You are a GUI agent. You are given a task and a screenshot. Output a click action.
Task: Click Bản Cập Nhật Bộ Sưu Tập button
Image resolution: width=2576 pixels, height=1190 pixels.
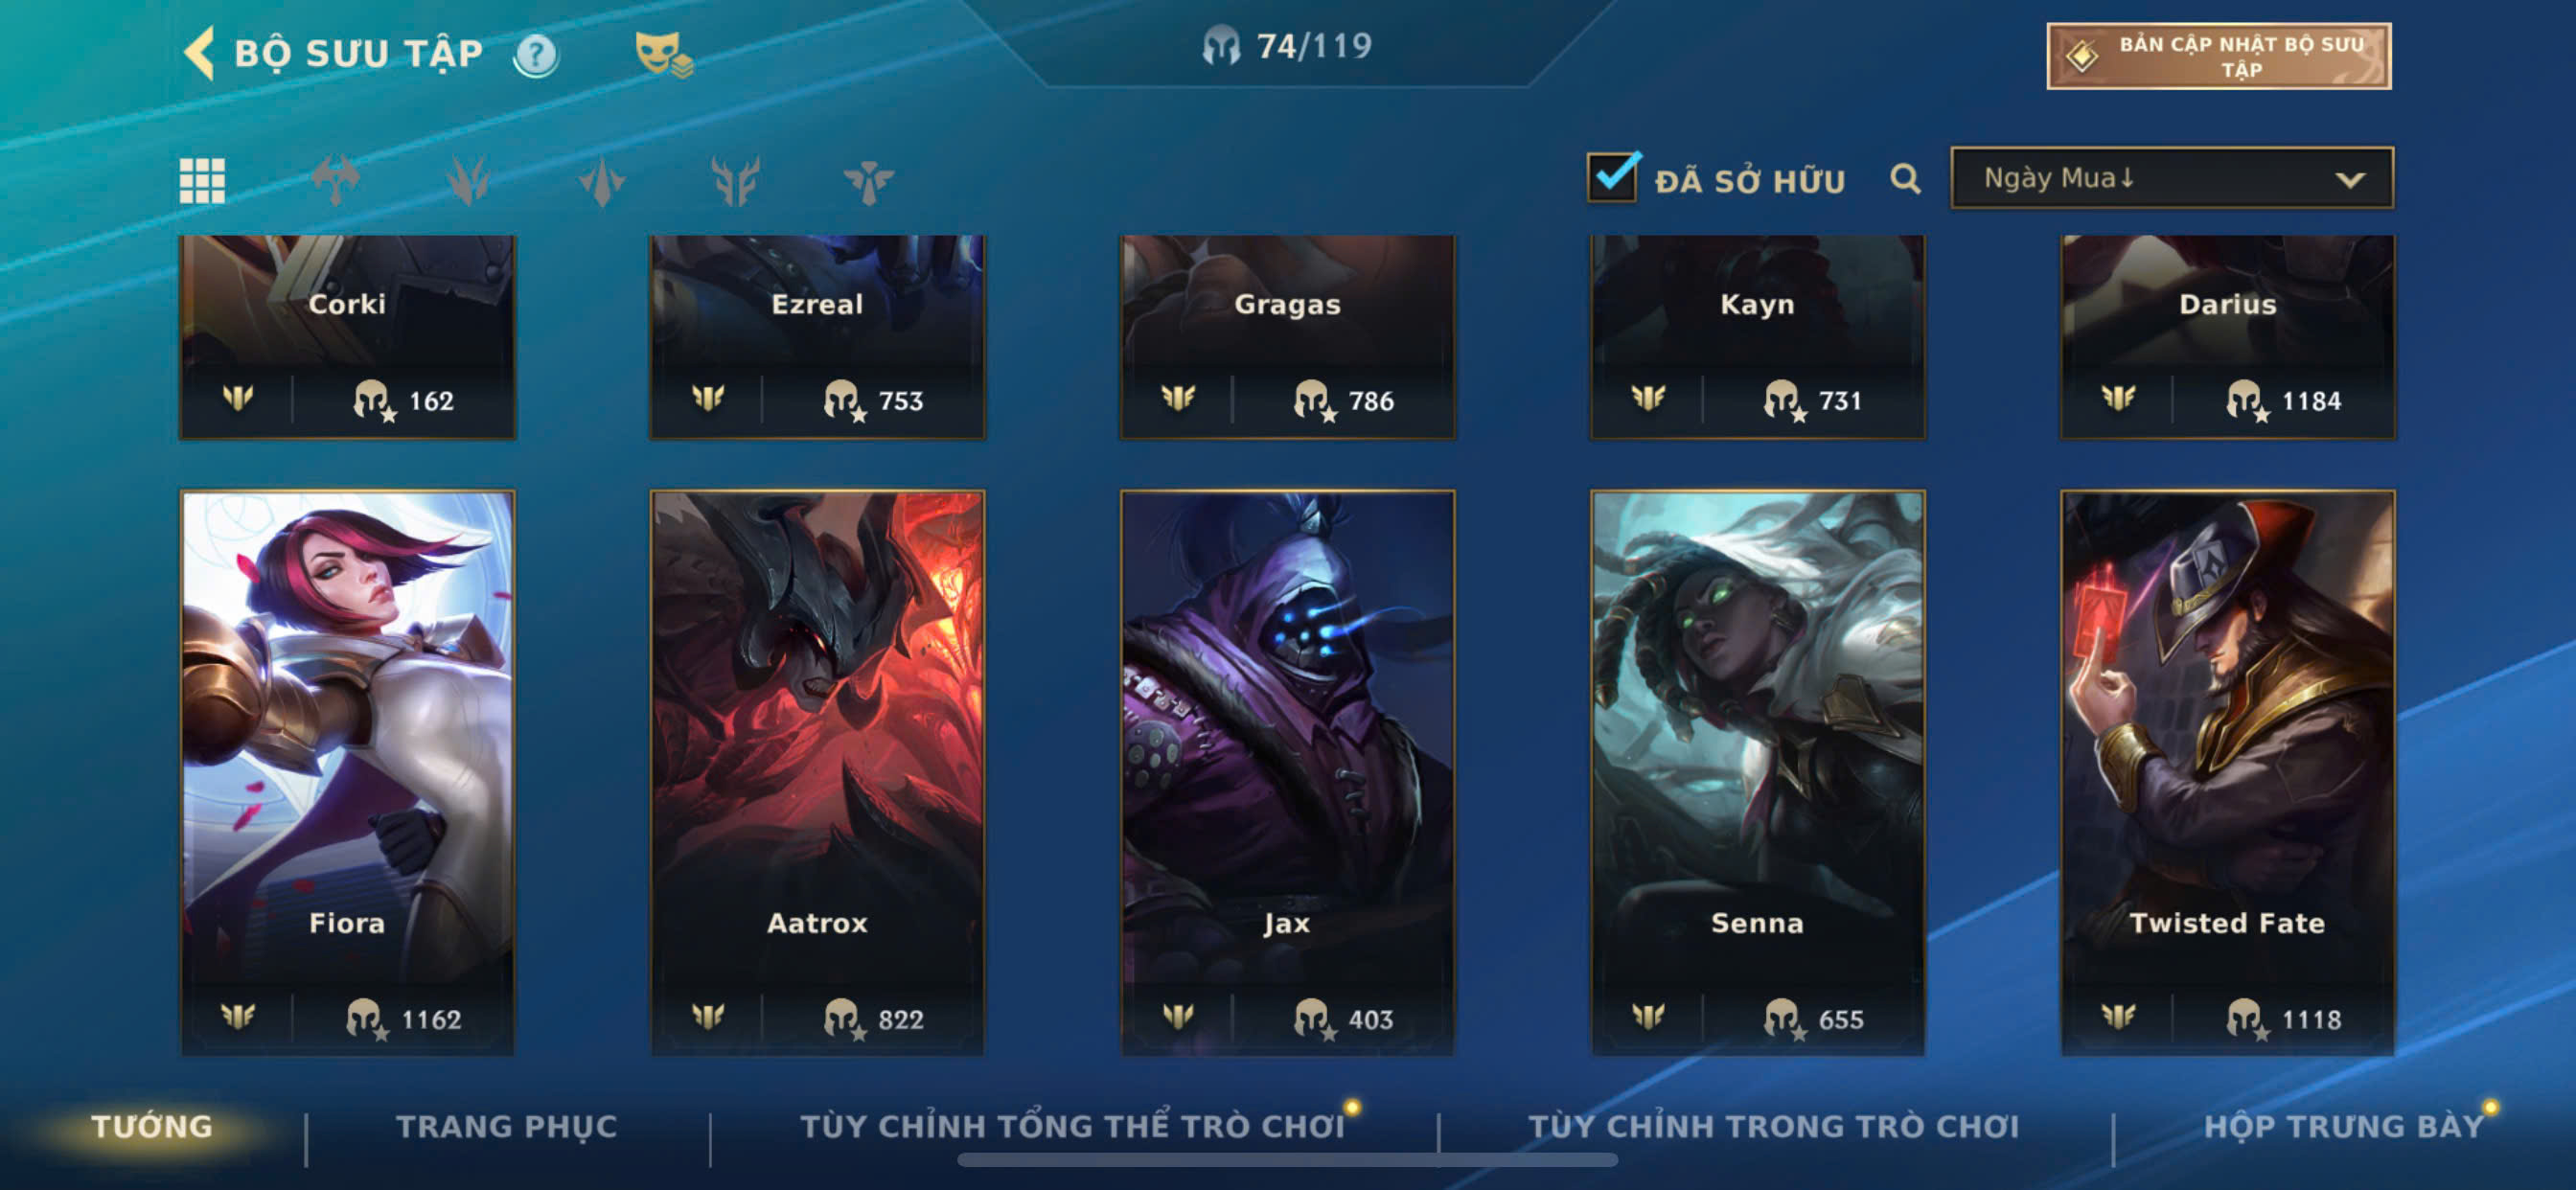pyautogui.click(x=2219, y=56)
